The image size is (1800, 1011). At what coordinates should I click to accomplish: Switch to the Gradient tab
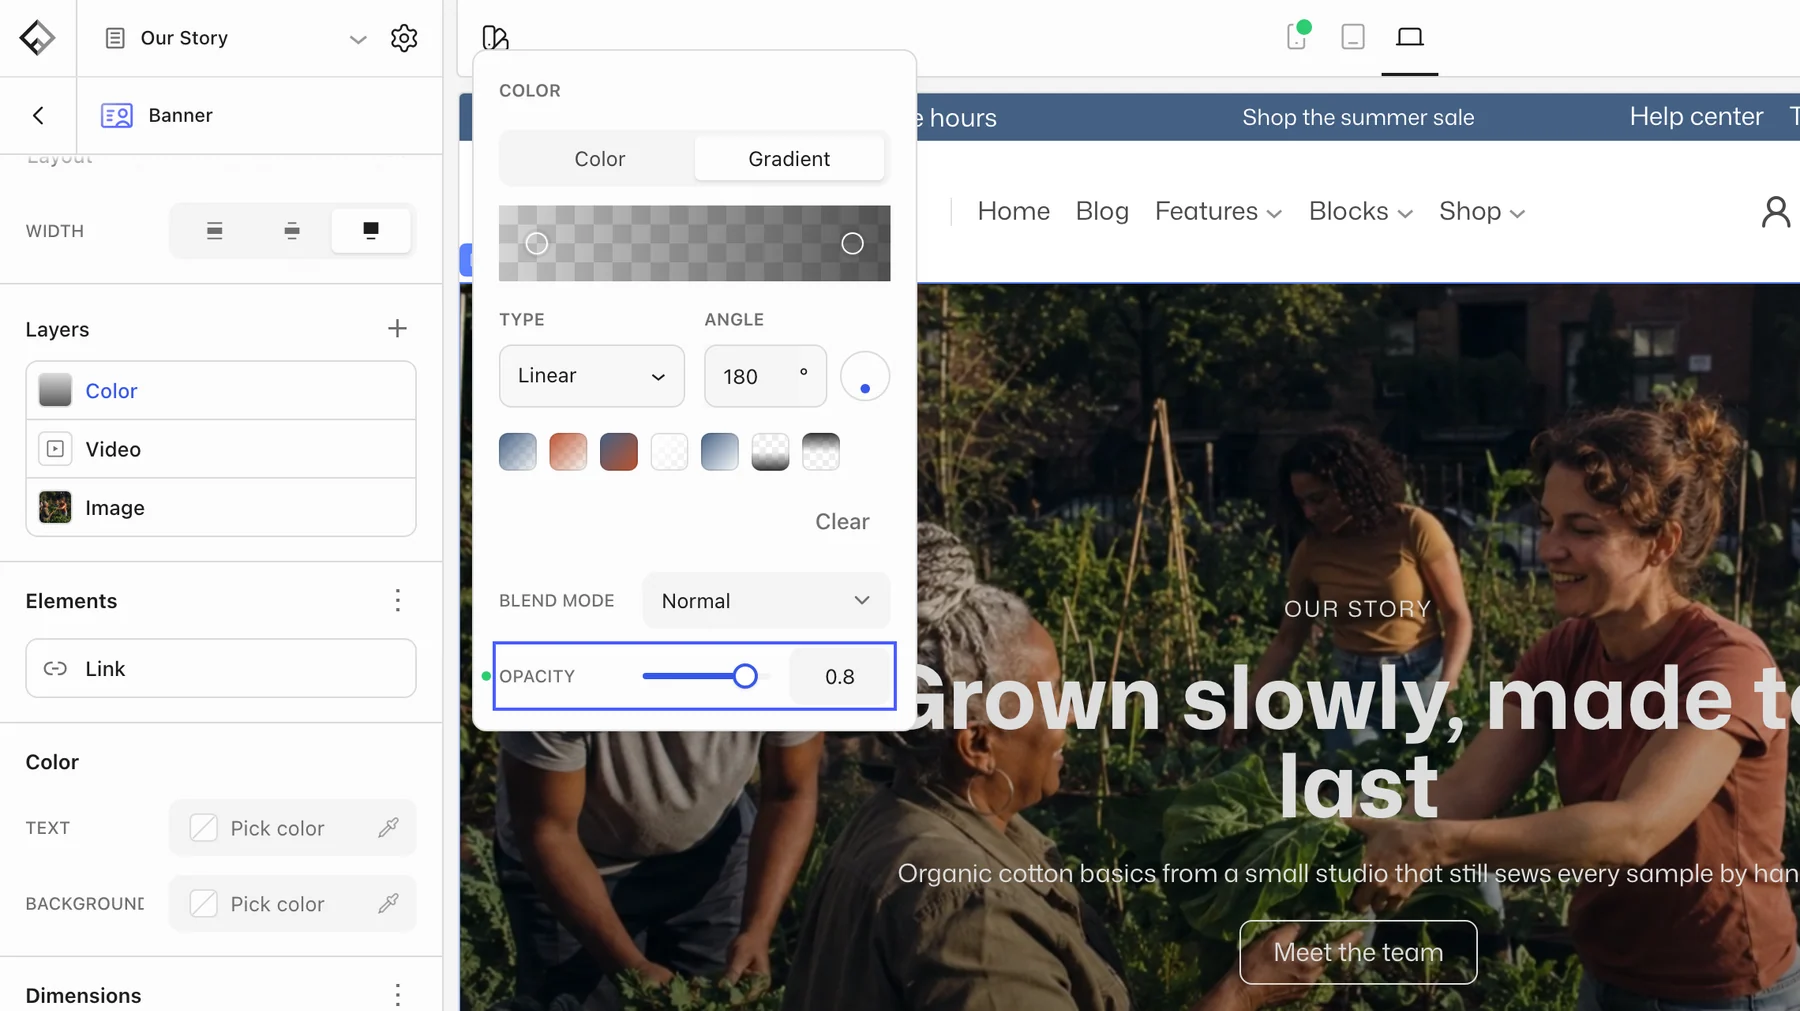pyautogui.click(x=789, y=159)
